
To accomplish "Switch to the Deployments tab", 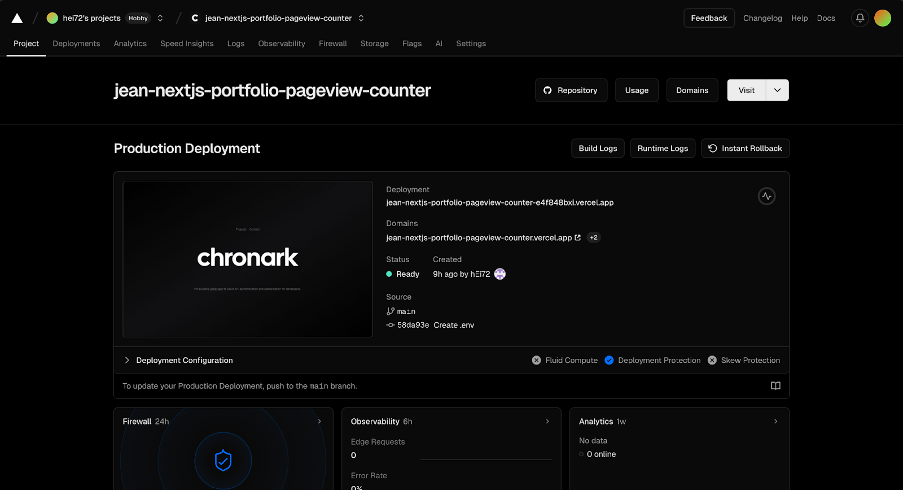I will pyautogui.click(x=76, y=44).
